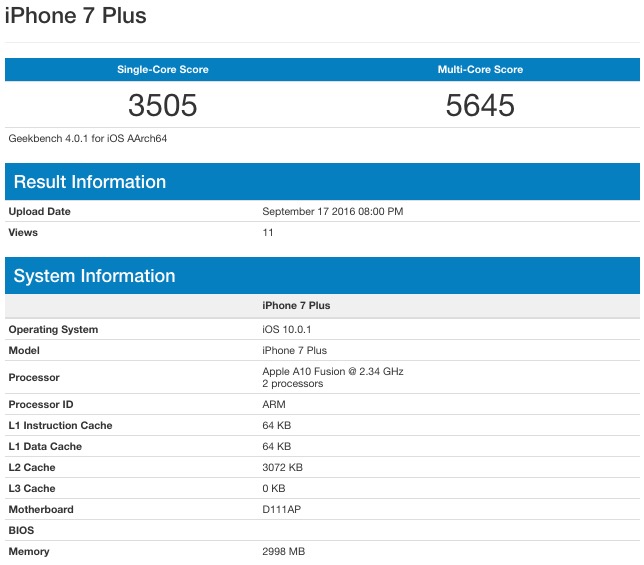The image size is (644, 565).
Task: Select the L2 Cache value 3072 KB
Action: tap(283, 468)
